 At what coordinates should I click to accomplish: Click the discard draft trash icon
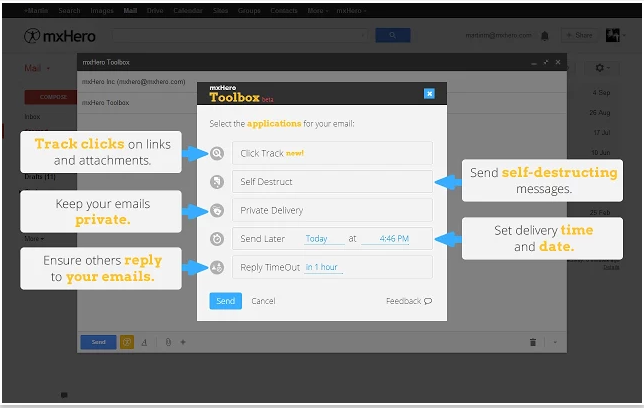[533, 342]
